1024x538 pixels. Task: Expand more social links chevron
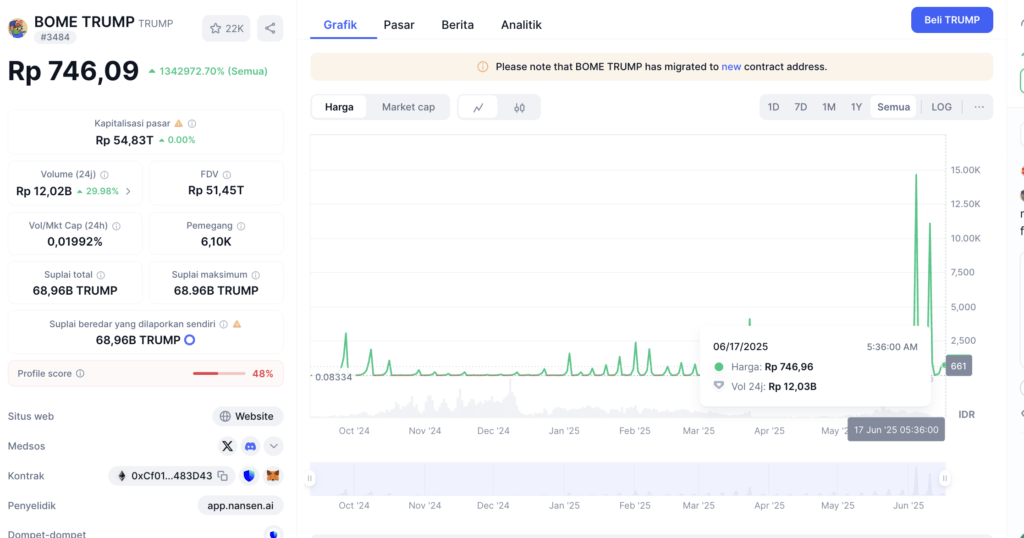coord(274,447)
